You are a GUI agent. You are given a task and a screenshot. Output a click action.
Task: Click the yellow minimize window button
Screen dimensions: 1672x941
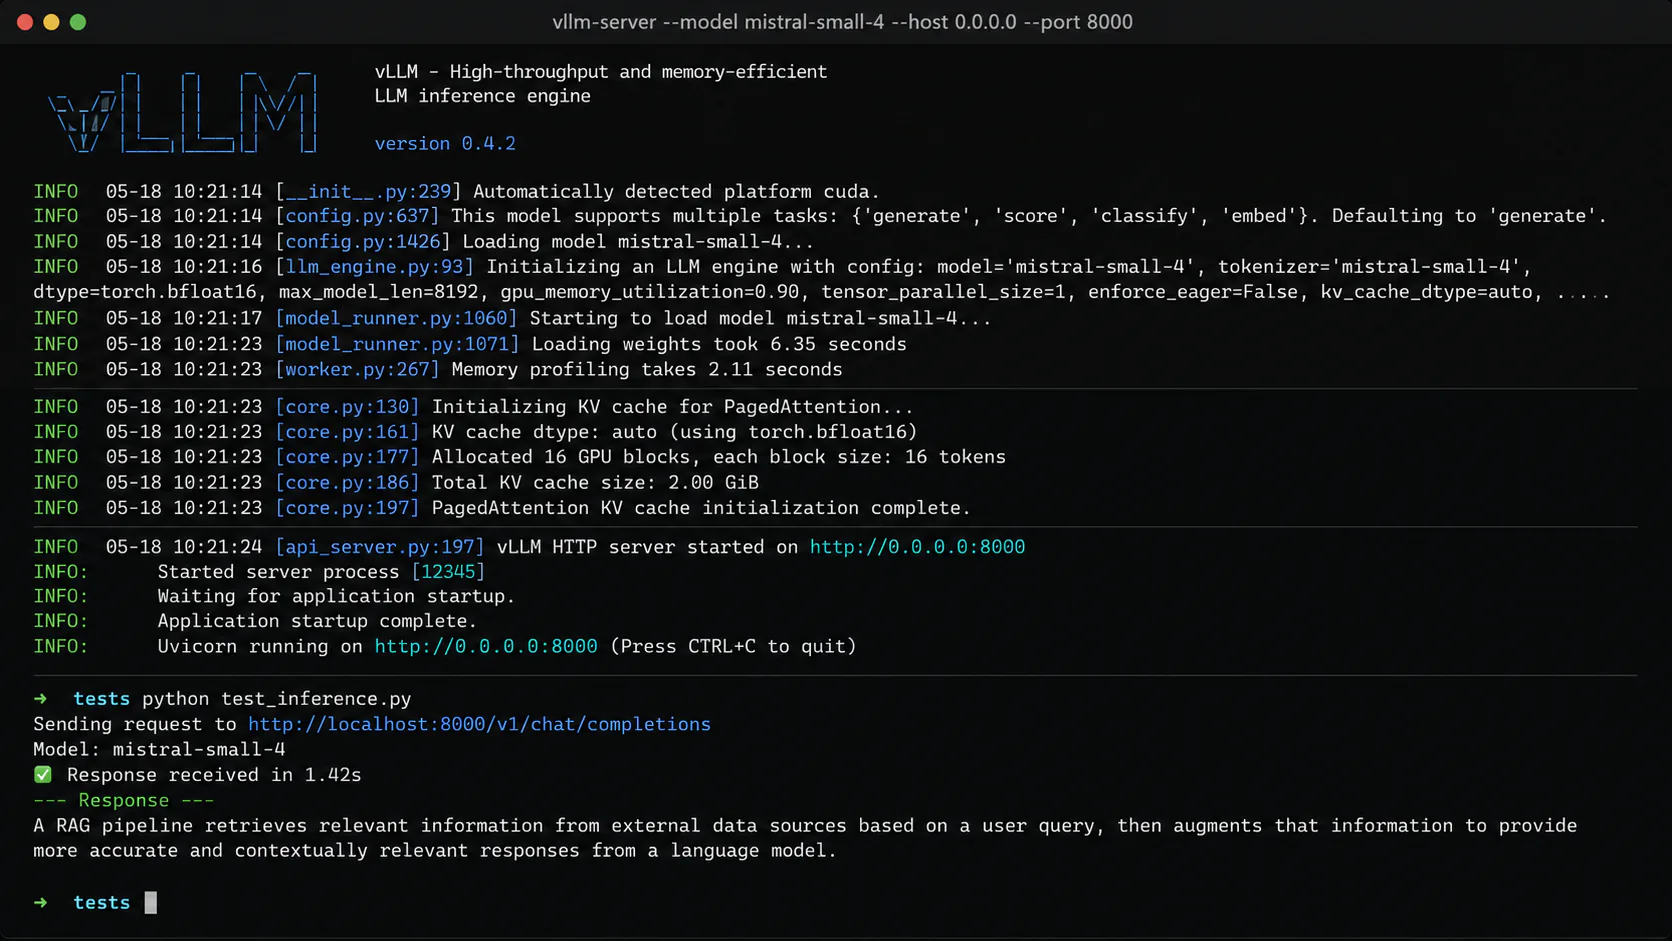click(51, 22)
